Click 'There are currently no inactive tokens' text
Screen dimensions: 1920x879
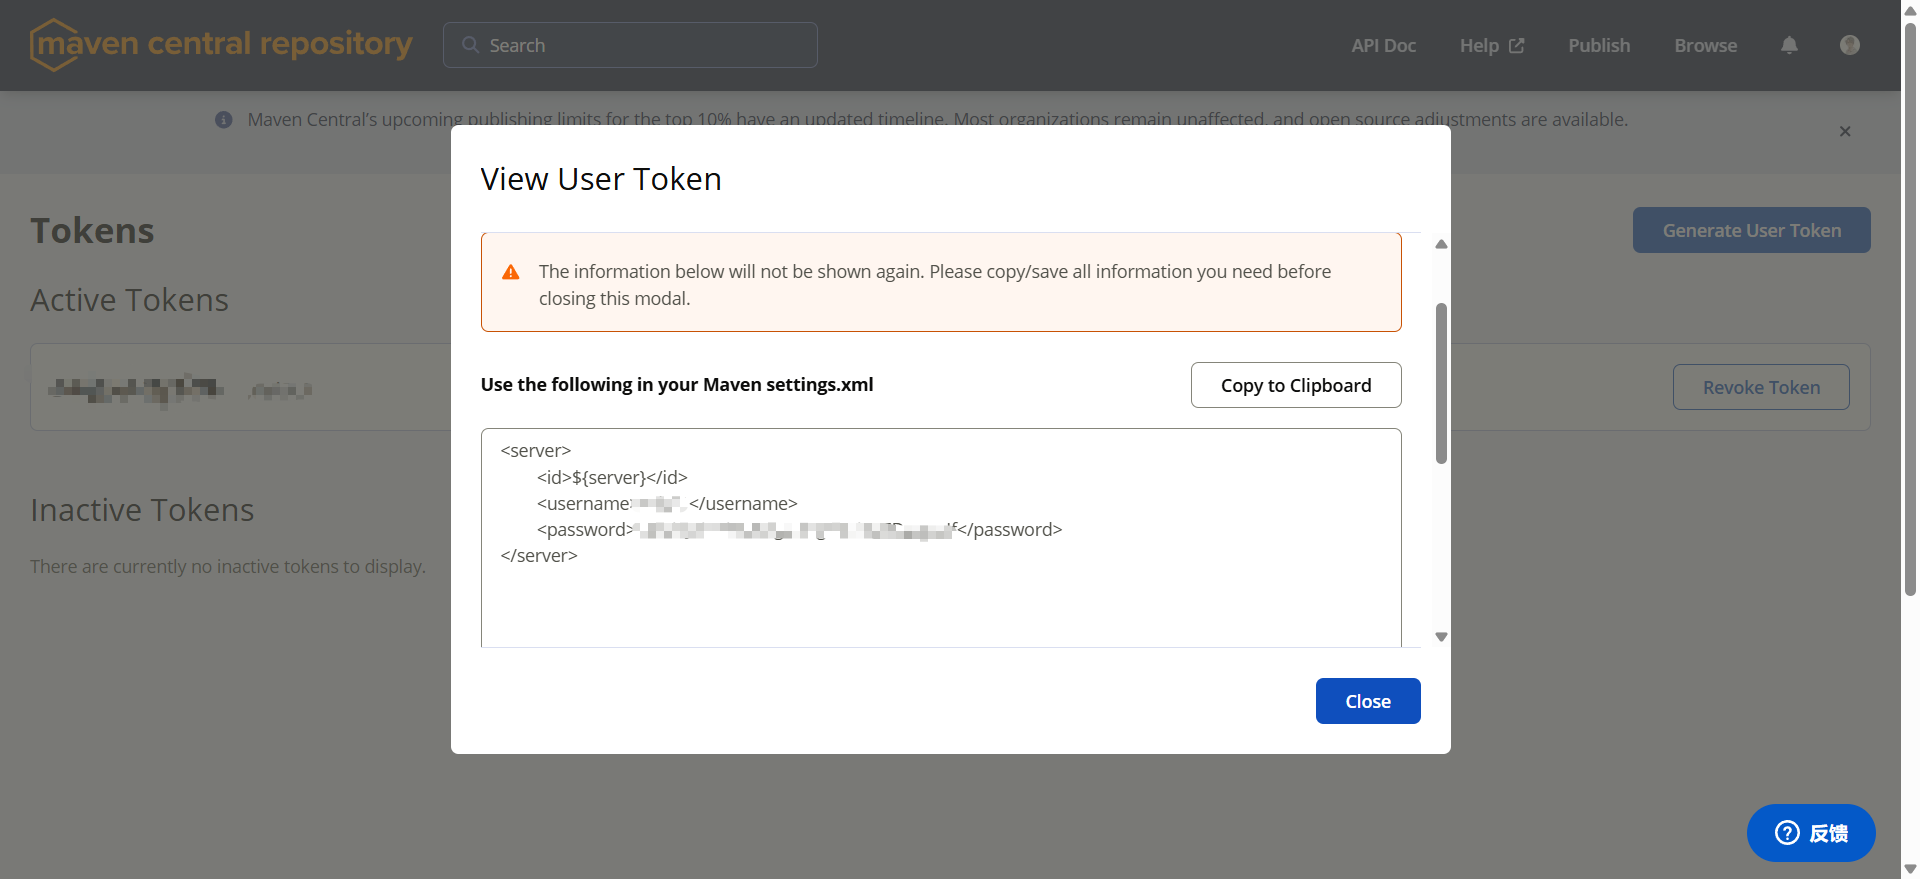point(228,567)
